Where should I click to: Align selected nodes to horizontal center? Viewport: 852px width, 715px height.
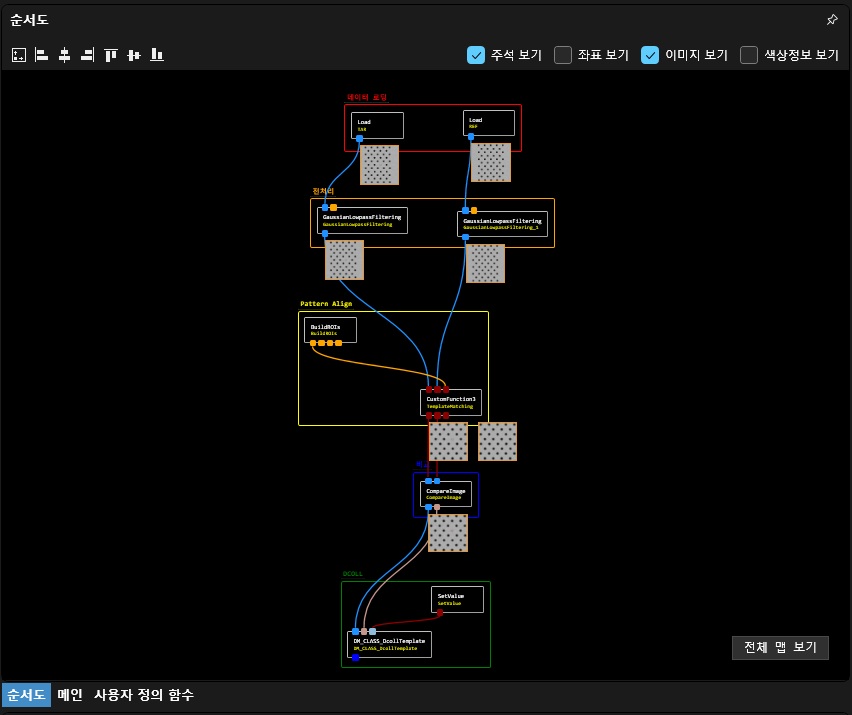point(64,55)
